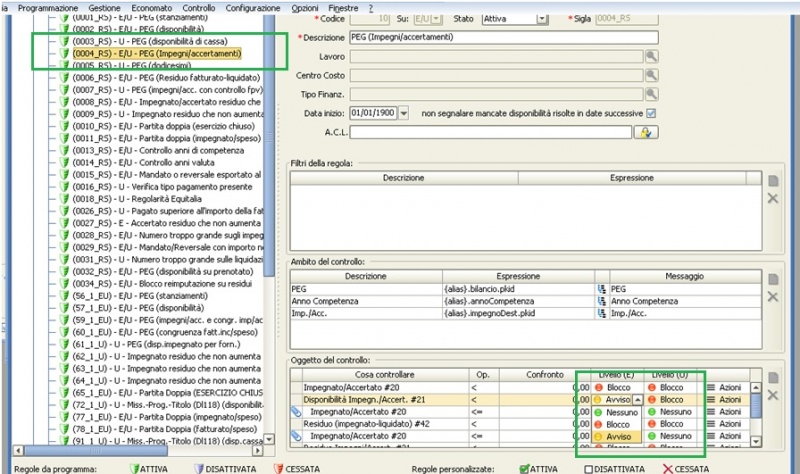
Task: Open the Lavoro lookup search icon
Action: [x=651, y=57]
